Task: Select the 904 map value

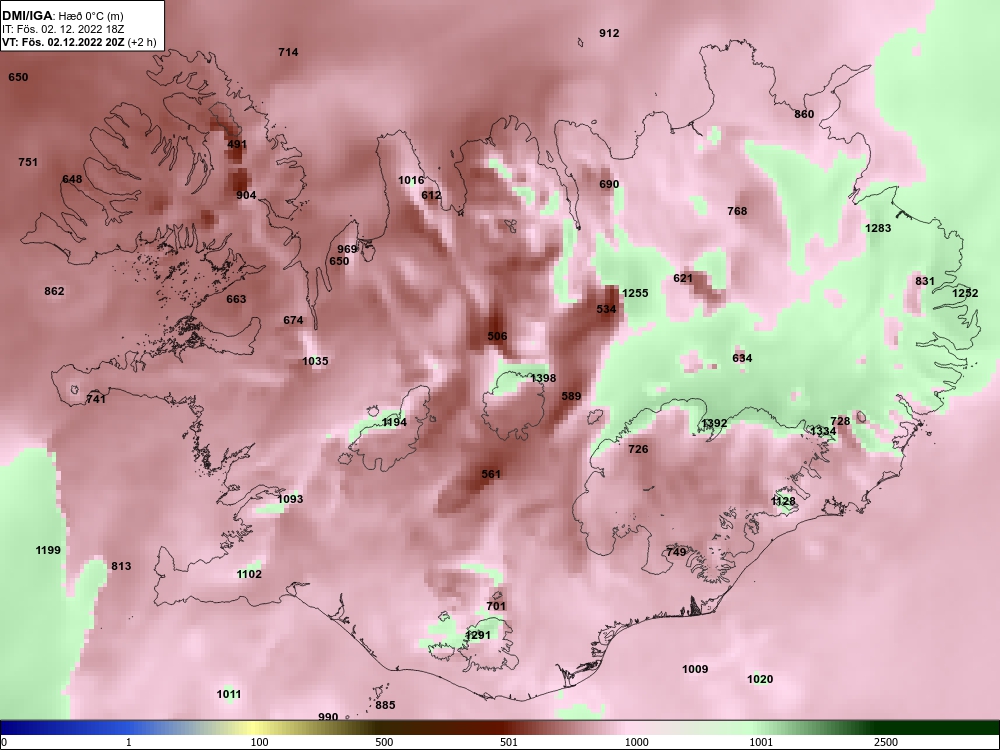Action: coord(246,195)
